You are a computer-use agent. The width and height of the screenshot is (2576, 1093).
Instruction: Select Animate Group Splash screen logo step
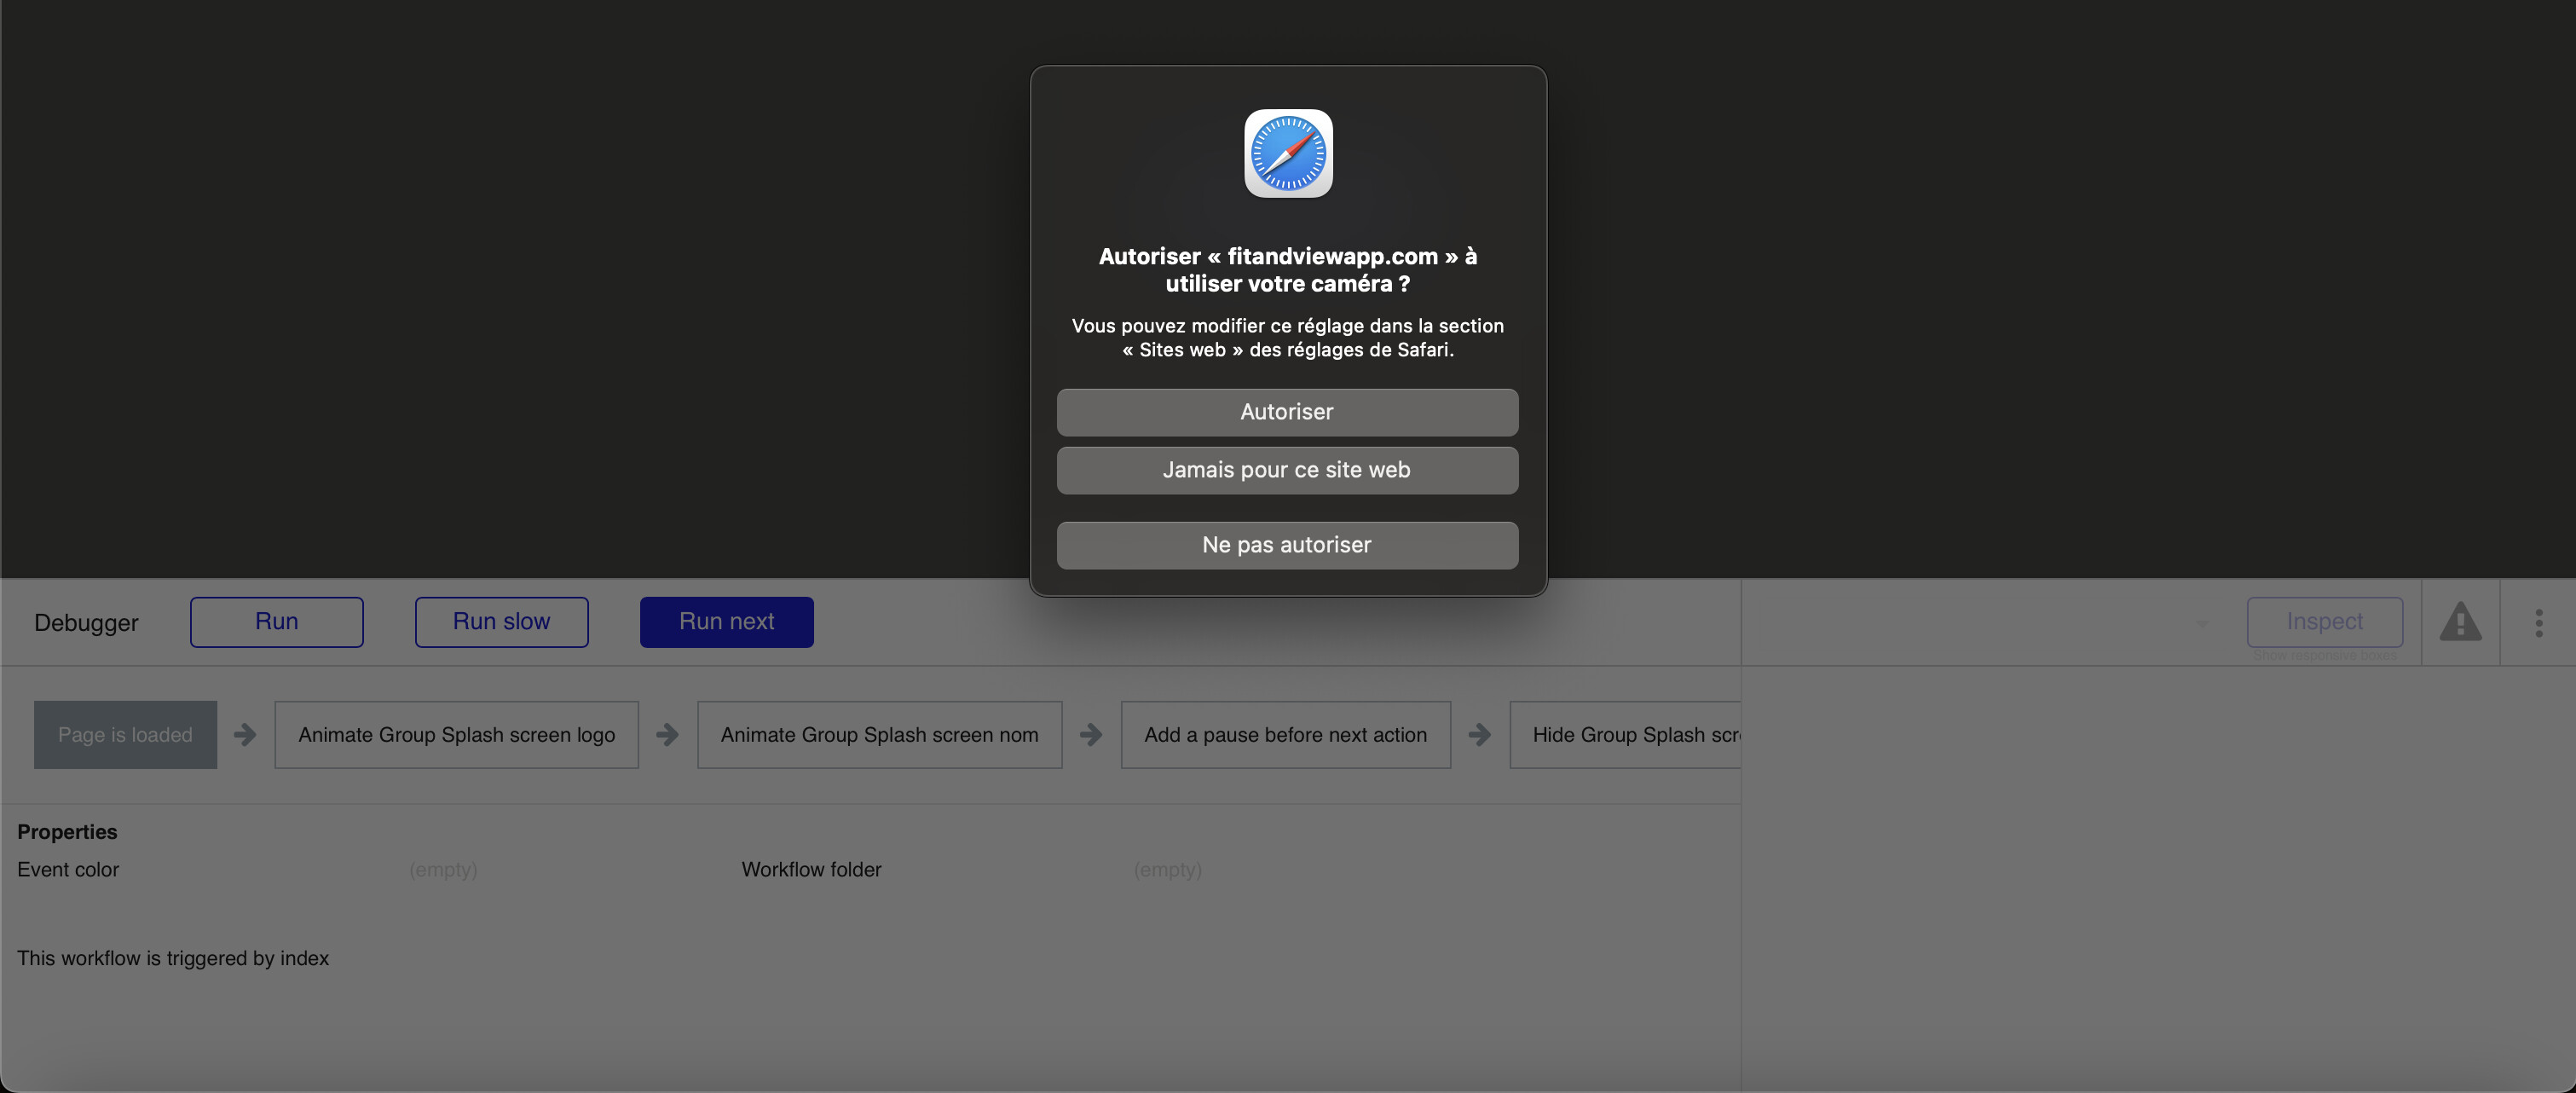(x=456, y=735)
